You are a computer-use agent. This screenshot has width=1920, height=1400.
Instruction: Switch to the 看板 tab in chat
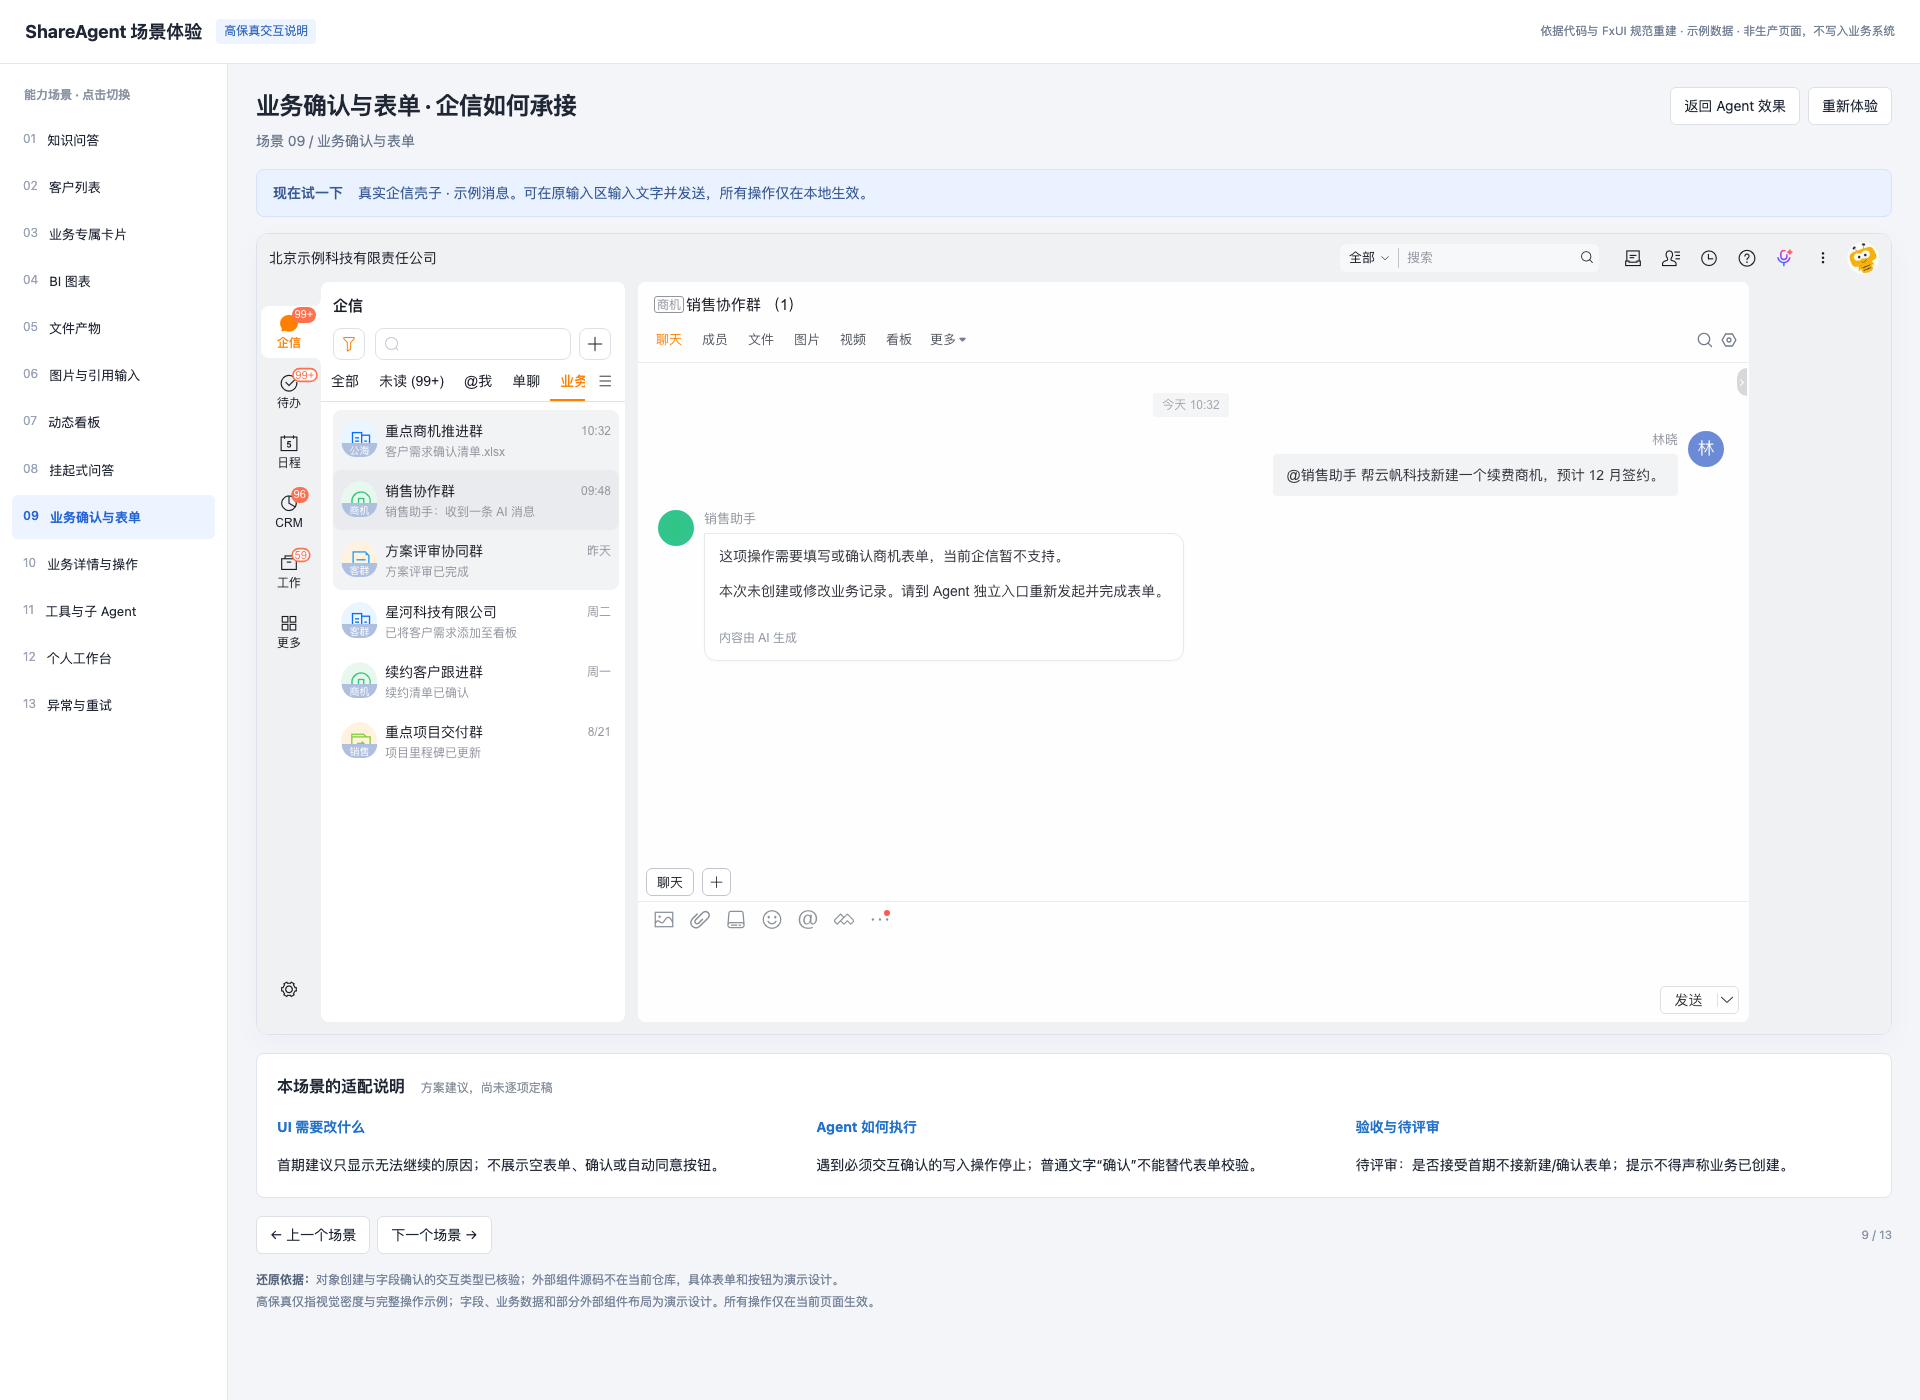tap(898, 340)
